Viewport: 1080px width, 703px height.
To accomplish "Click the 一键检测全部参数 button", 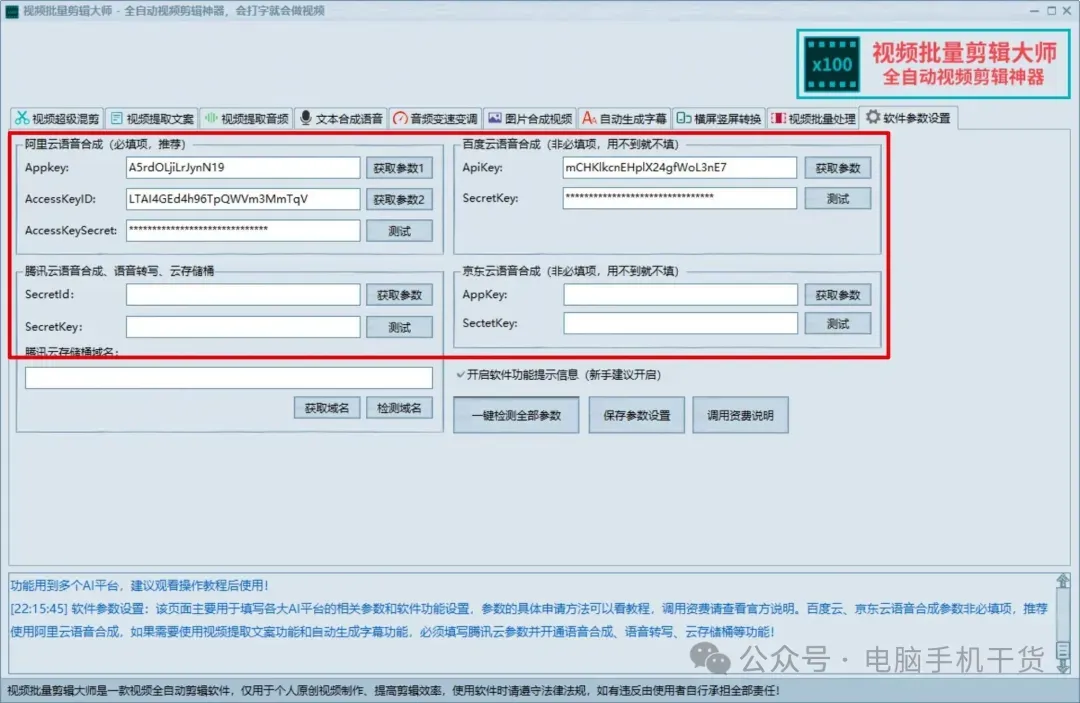I will point(516,415).
